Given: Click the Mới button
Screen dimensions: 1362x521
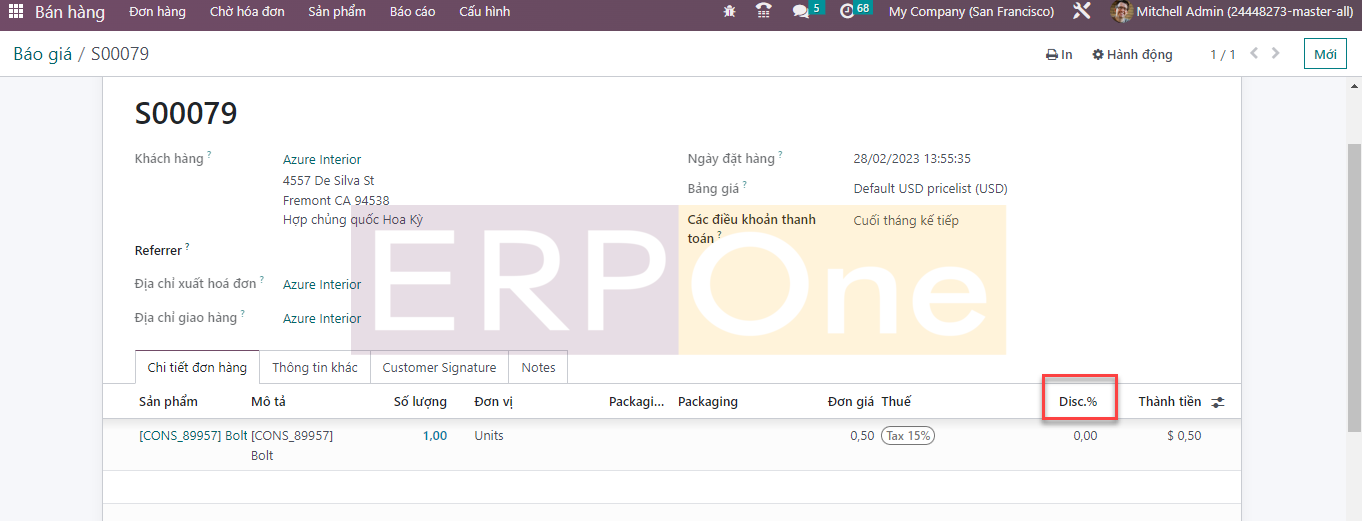Looking at the screenshot, I should 1325,54.
